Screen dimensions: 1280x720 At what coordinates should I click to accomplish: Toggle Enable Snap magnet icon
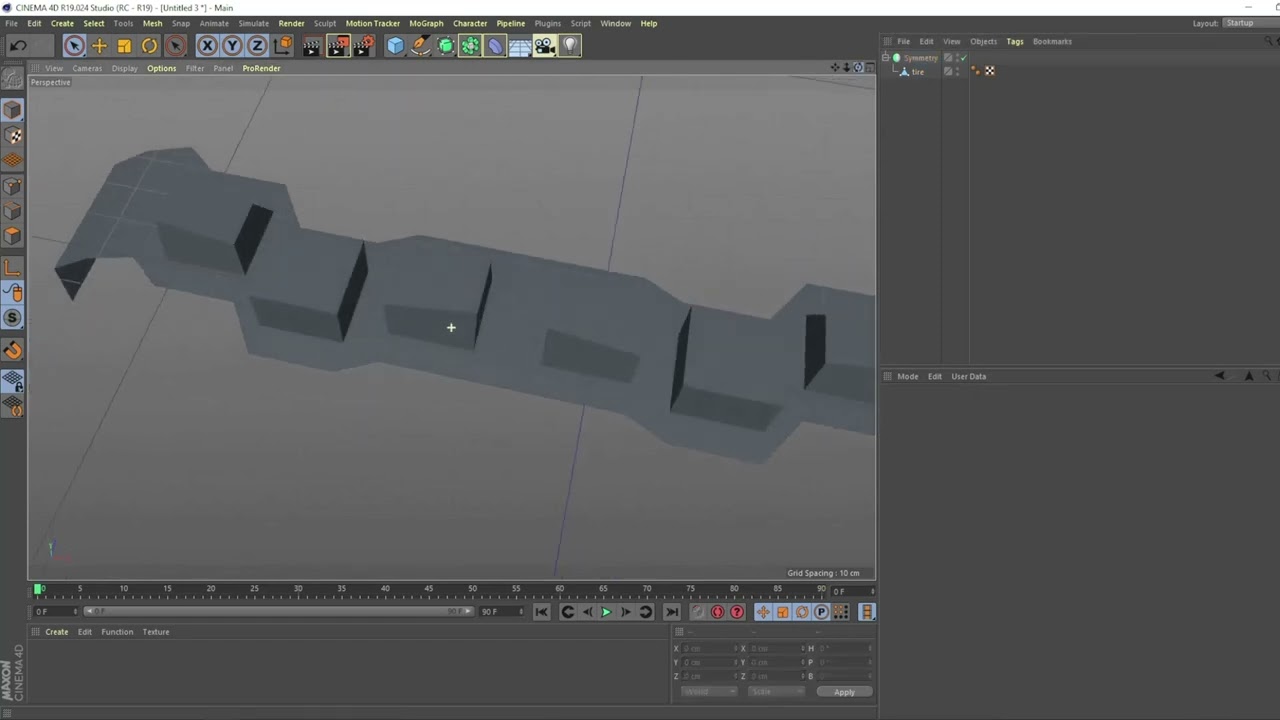tap(13, 350)
